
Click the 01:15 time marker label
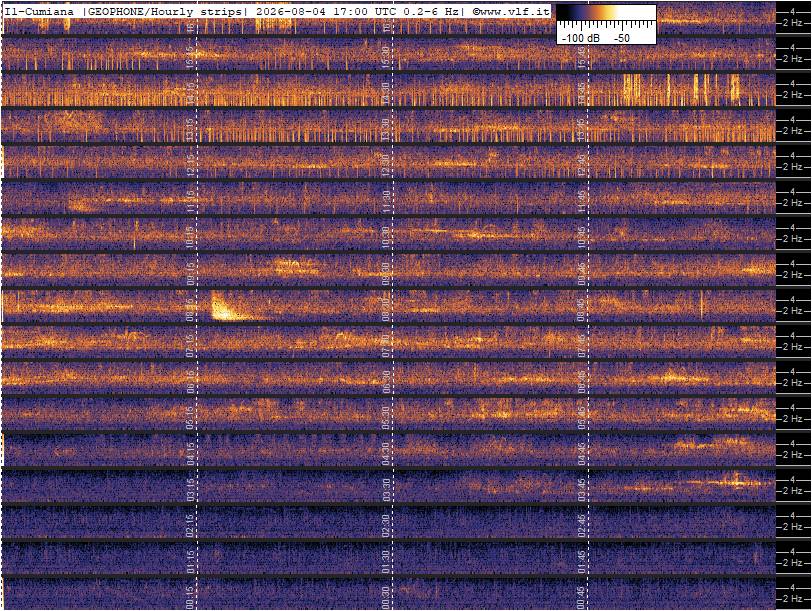click(191, 562)
